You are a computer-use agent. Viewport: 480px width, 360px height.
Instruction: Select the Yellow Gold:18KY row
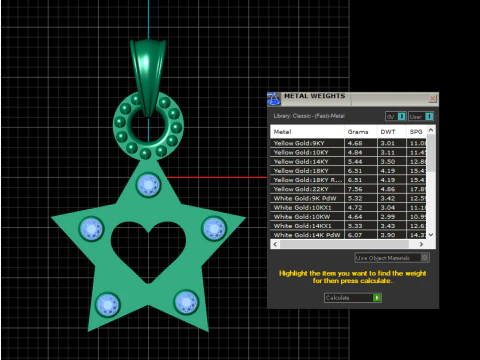(x=348, y=171)
